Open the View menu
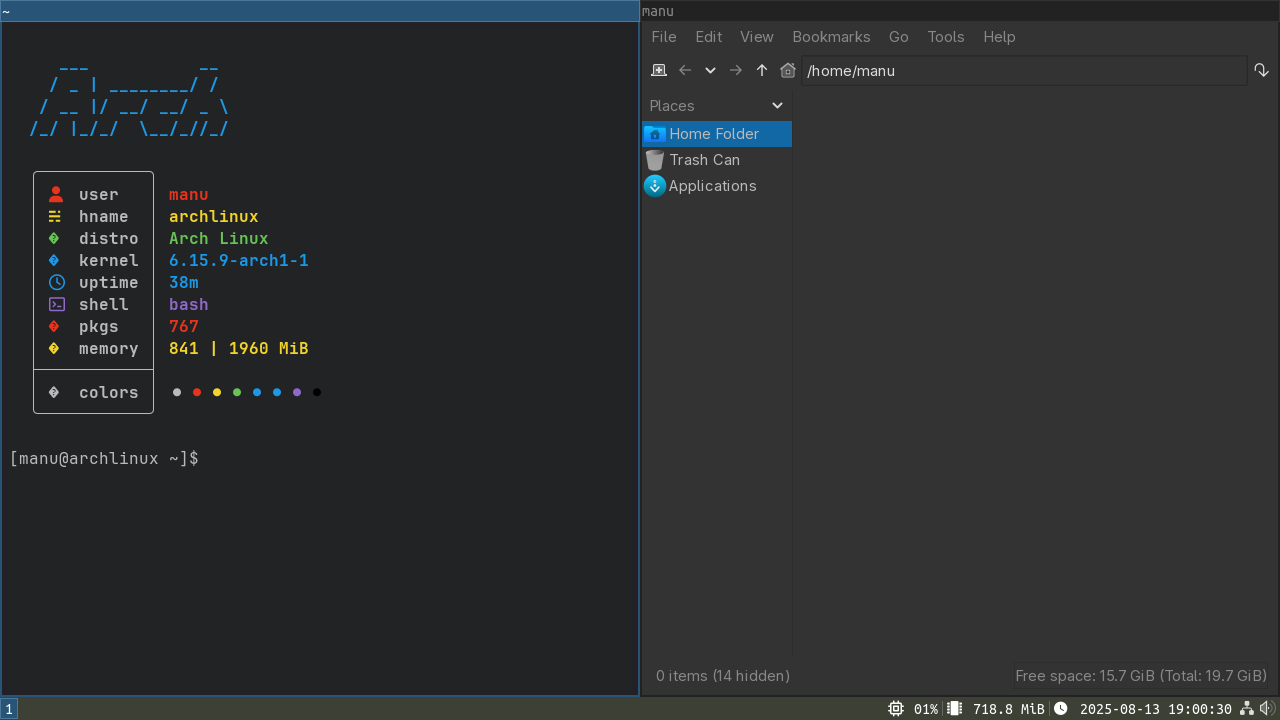 click(756, 37)
